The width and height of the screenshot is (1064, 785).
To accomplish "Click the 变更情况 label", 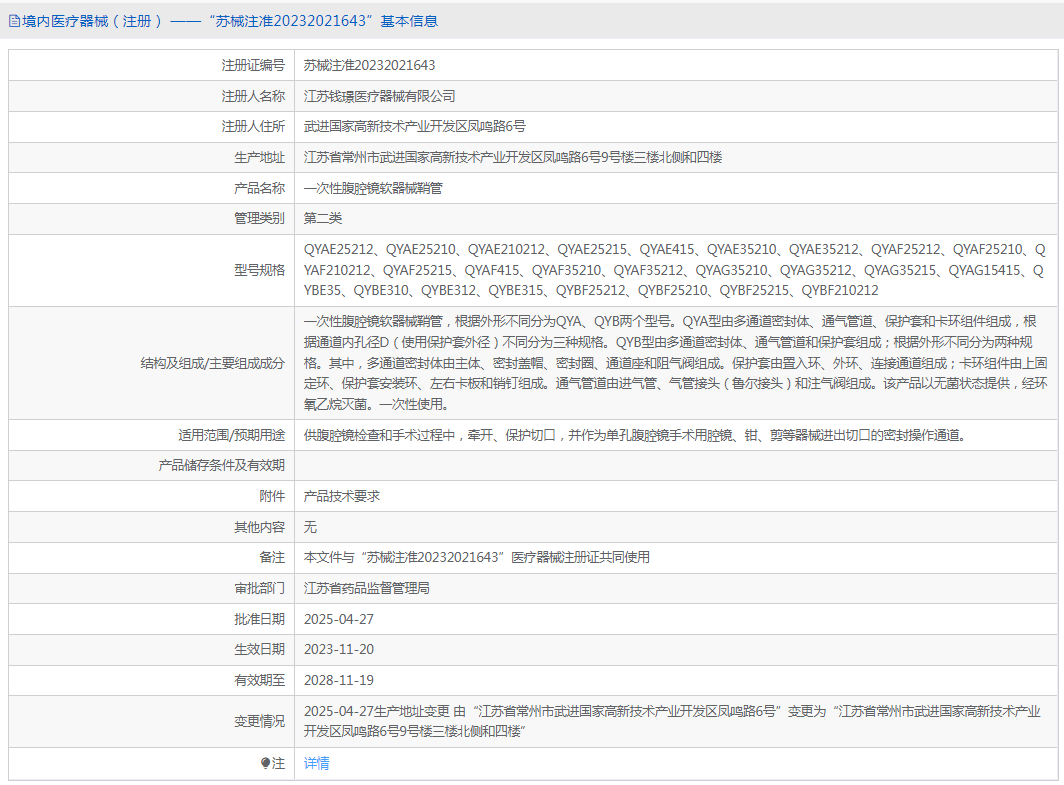I will 259,721.
